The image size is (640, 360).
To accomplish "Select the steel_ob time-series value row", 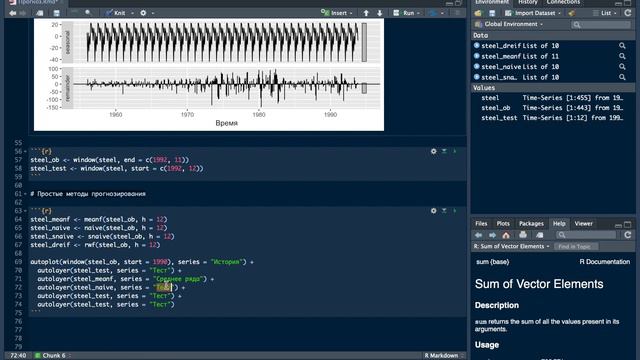I will pyautogui.click(x=553, y=108).
